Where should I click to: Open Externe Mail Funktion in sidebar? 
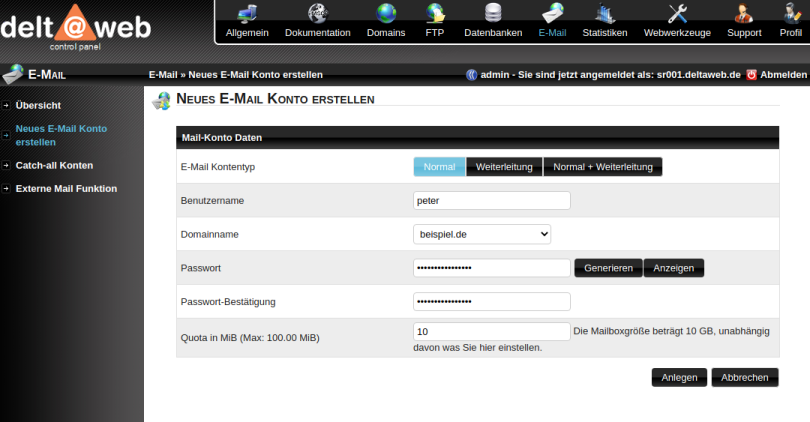click(66, 188)
